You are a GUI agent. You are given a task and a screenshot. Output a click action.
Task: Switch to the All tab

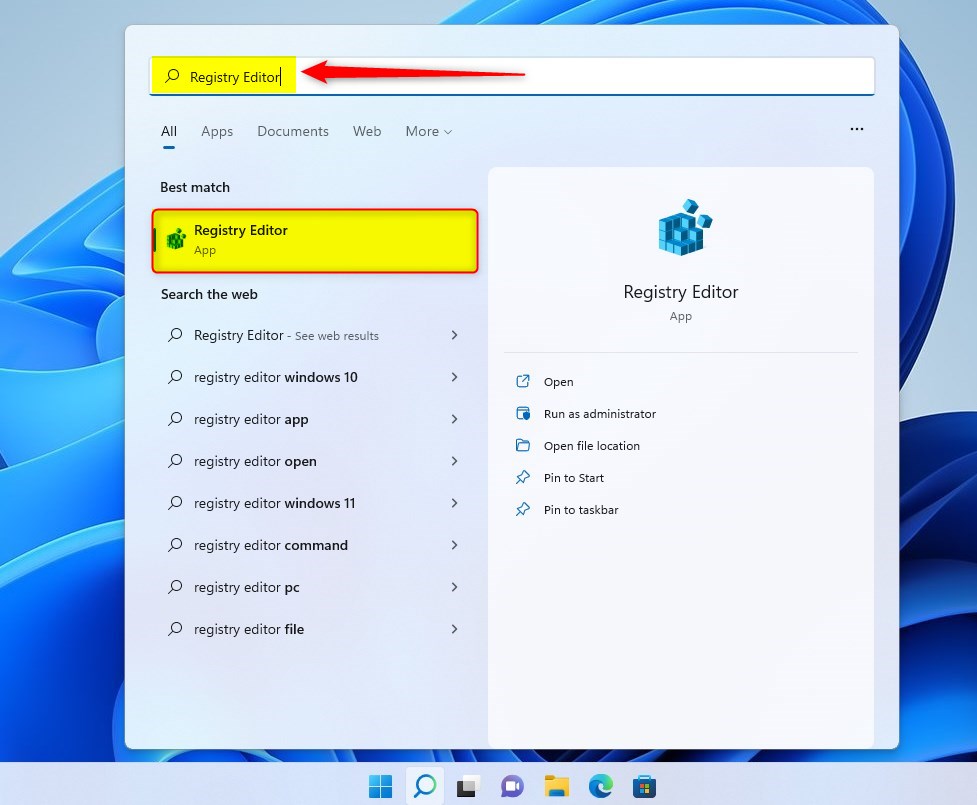pos(169,131)
